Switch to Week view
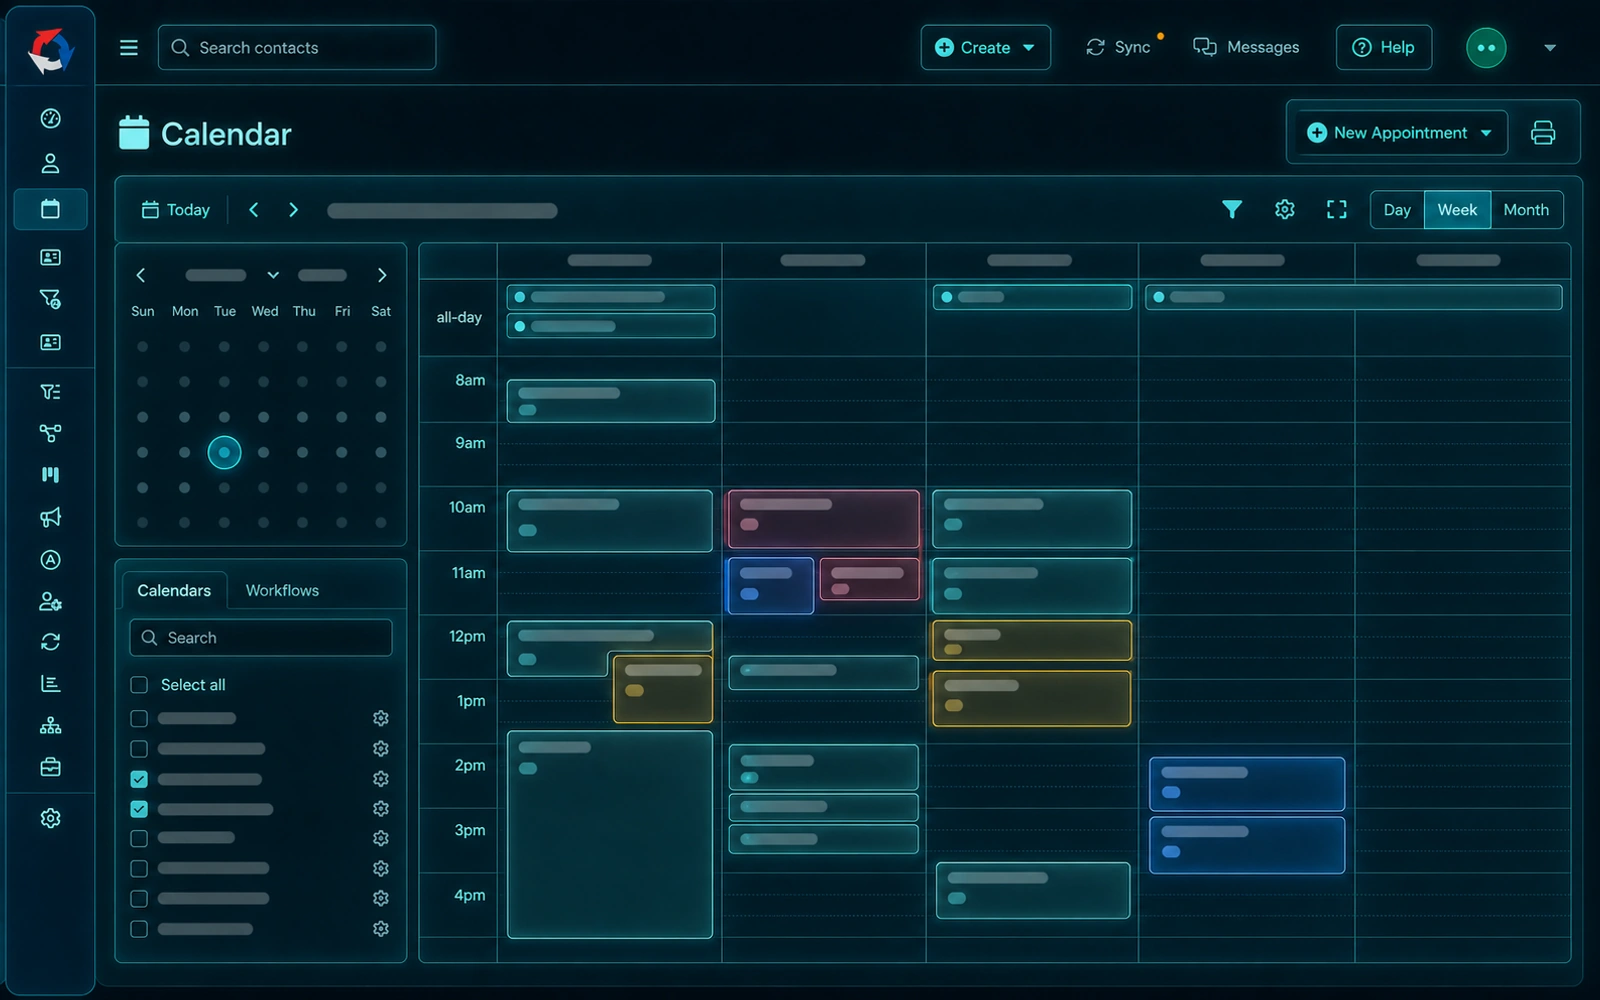Image resolution: width=1600 pixels, height=1000 pixels. pyautogui.click(x=1457, y=210)
